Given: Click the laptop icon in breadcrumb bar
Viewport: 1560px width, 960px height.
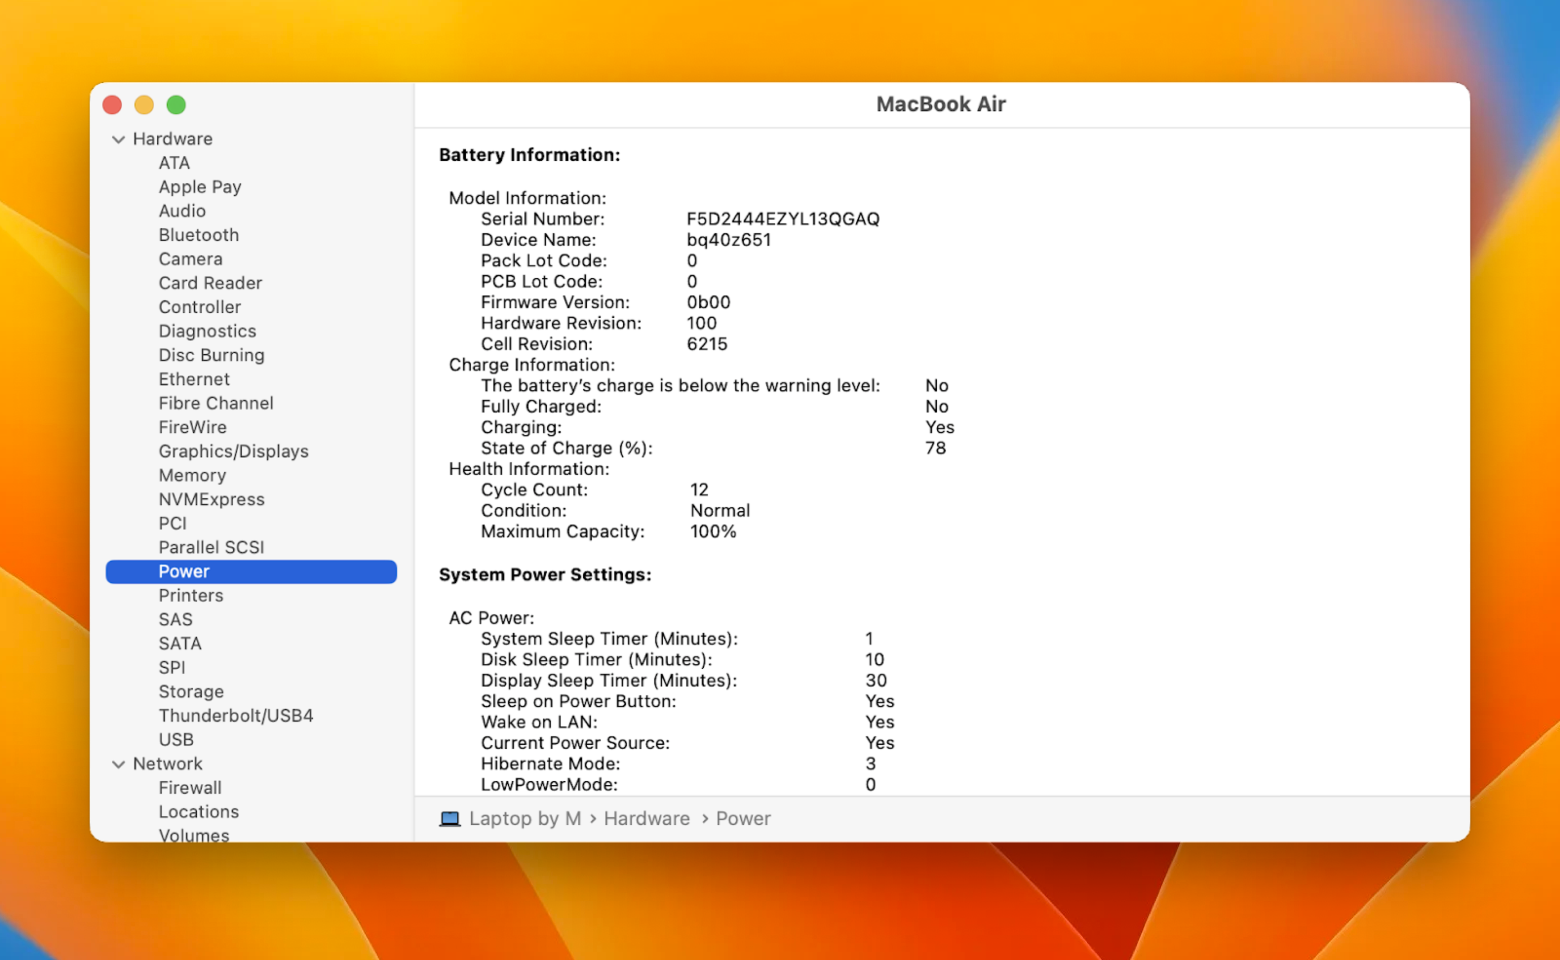Looking at the screenshot, I should pyautogui.click(x=450, y=818).
